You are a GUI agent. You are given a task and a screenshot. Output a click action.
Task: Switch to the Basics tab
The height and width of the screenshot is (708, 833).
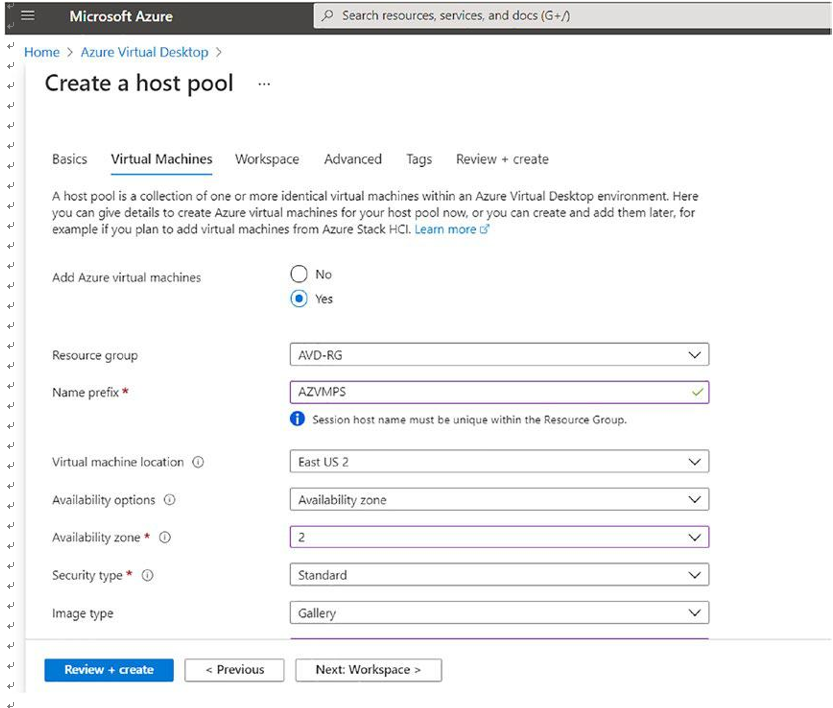click(x=70, y=159)
